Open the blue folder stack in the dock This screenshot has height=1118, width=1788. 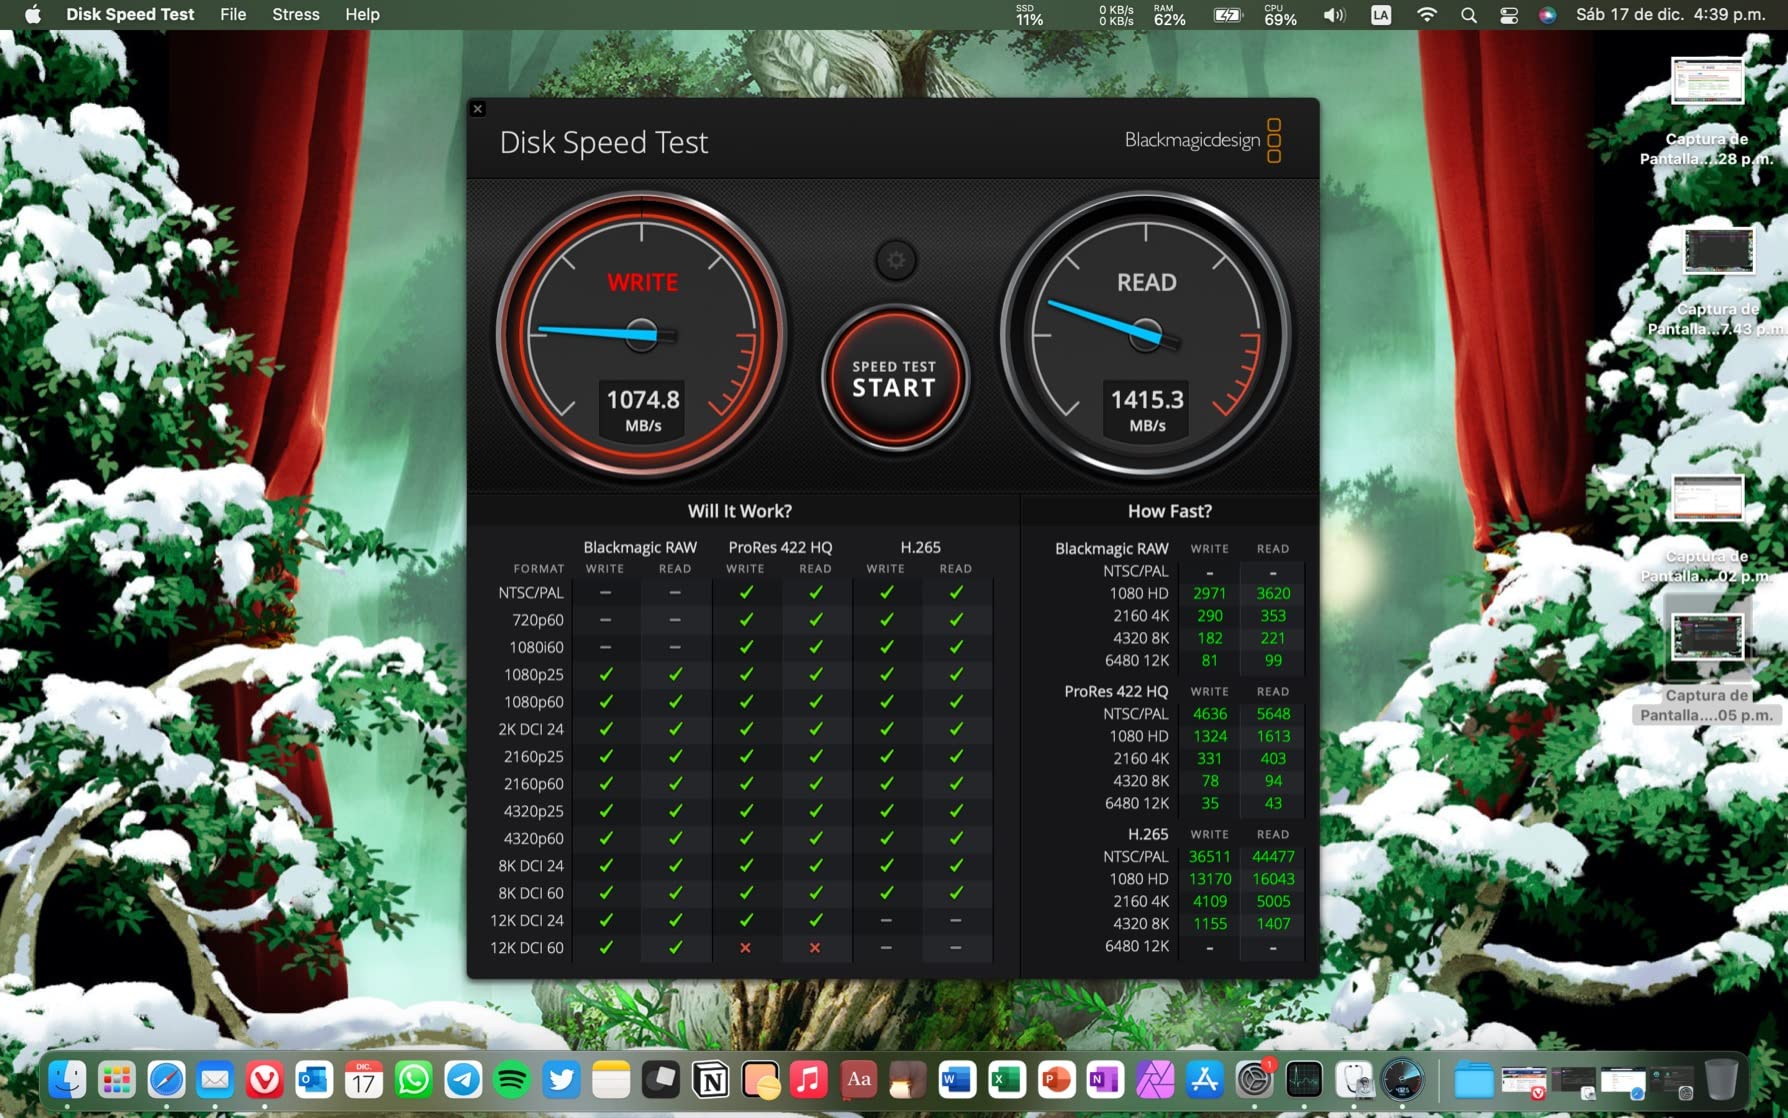pos(1473,1080)
